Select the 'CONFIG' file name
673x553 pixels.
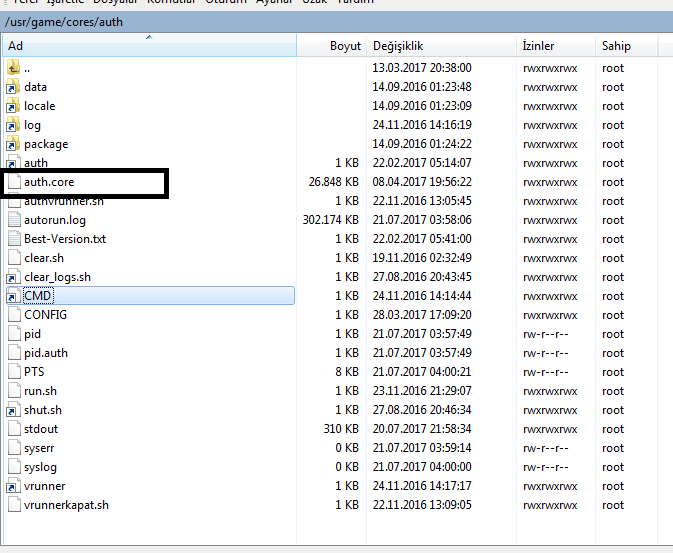[x=45, y=315]
